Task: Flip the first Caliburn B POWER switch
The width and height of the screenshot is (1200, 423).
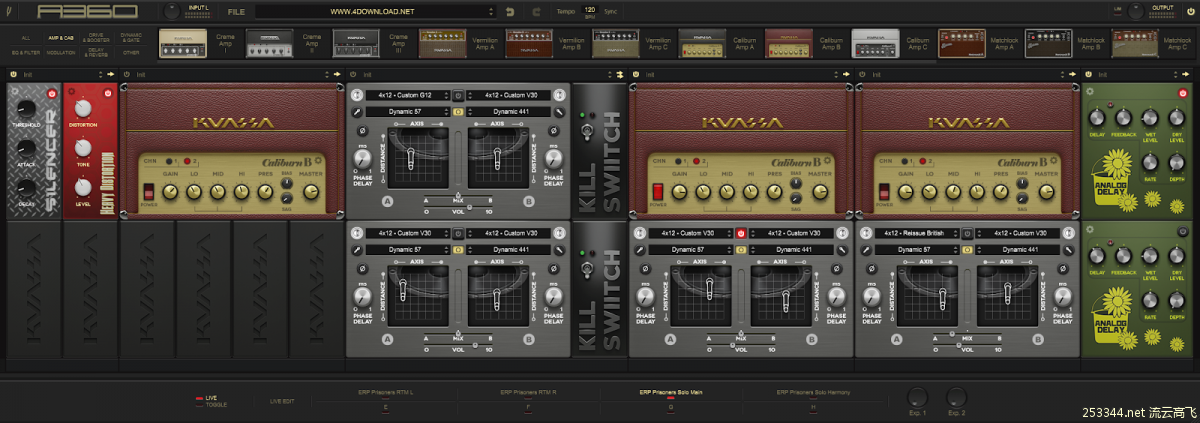Action: tap(151, 191)
